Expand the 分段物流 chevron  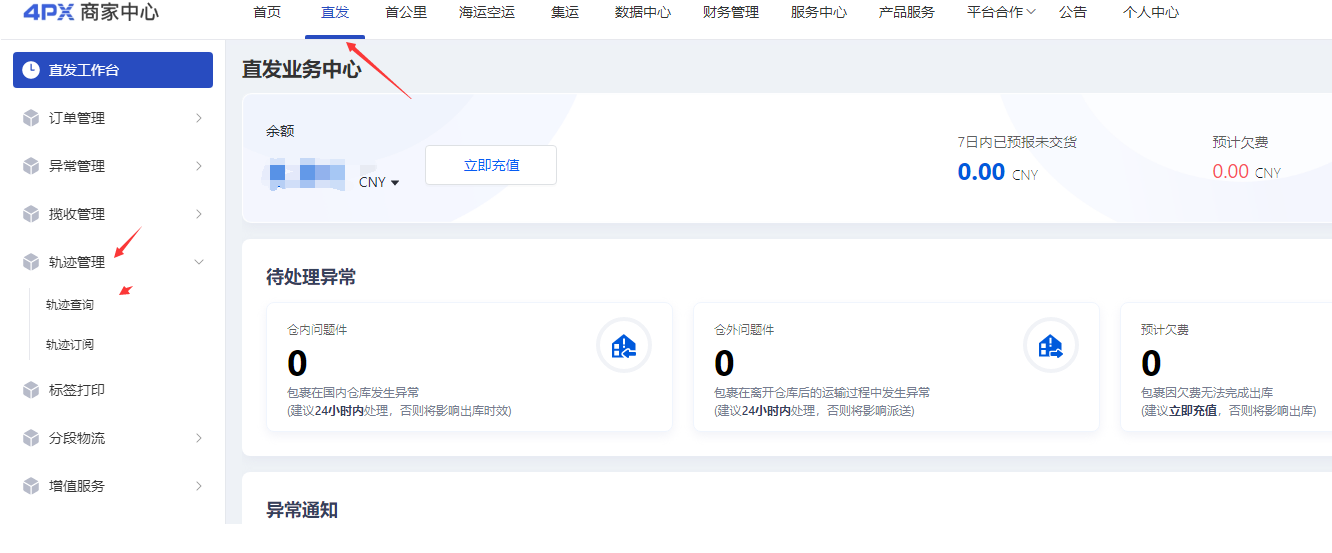tap(198, 438)
